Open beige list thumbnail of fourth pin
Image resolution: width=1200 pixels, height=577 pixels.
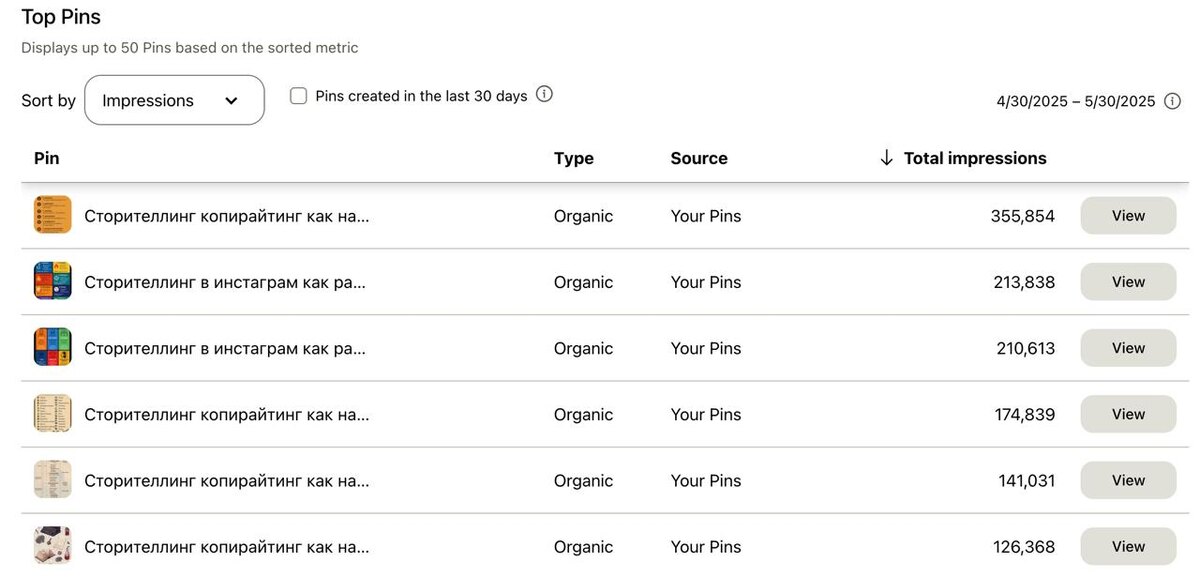[x=52, y=413]
